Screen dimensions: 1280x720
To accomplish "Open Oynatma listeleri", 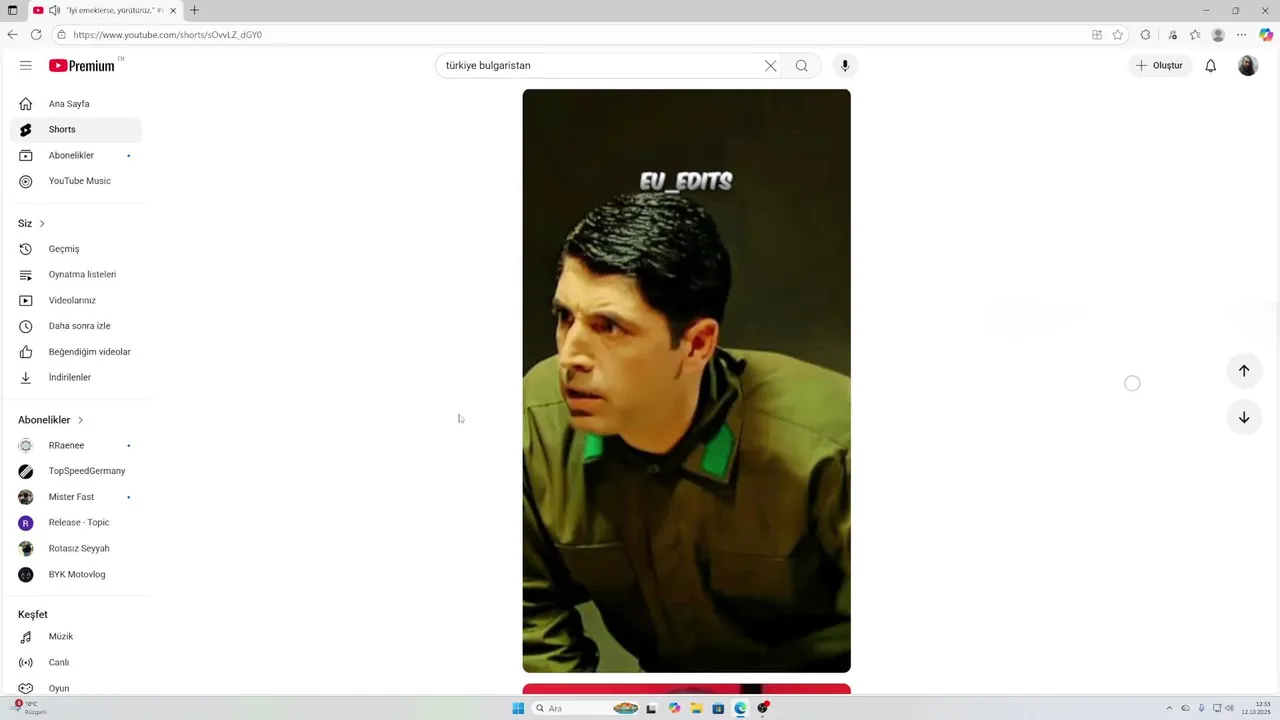I will 76,275.
